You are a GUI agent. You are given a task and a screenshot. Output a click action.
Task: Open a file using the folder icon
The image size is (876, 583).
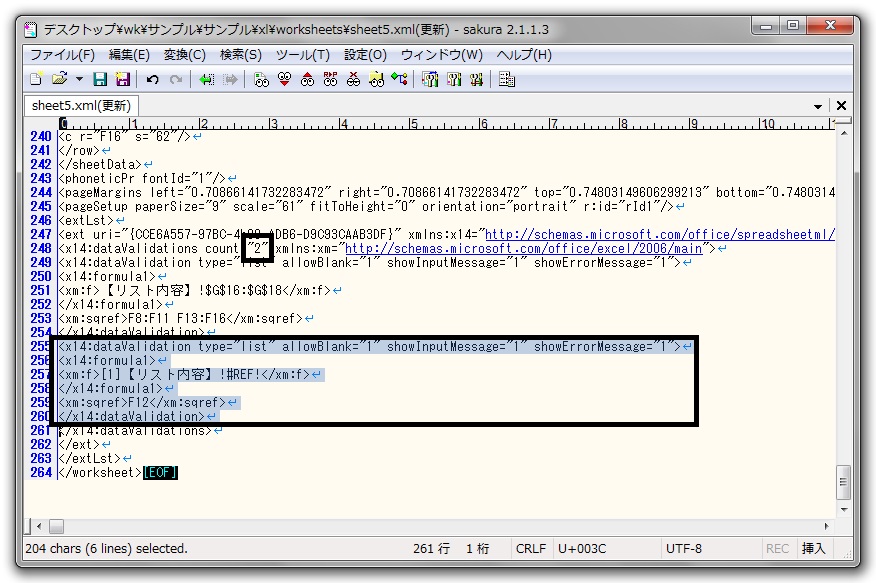[x=59, y=79]
